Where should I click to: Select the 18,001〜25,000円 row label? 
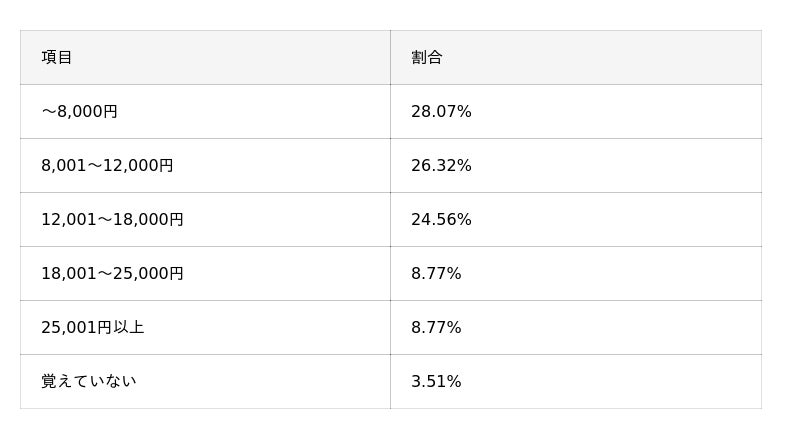click(112, 274)
